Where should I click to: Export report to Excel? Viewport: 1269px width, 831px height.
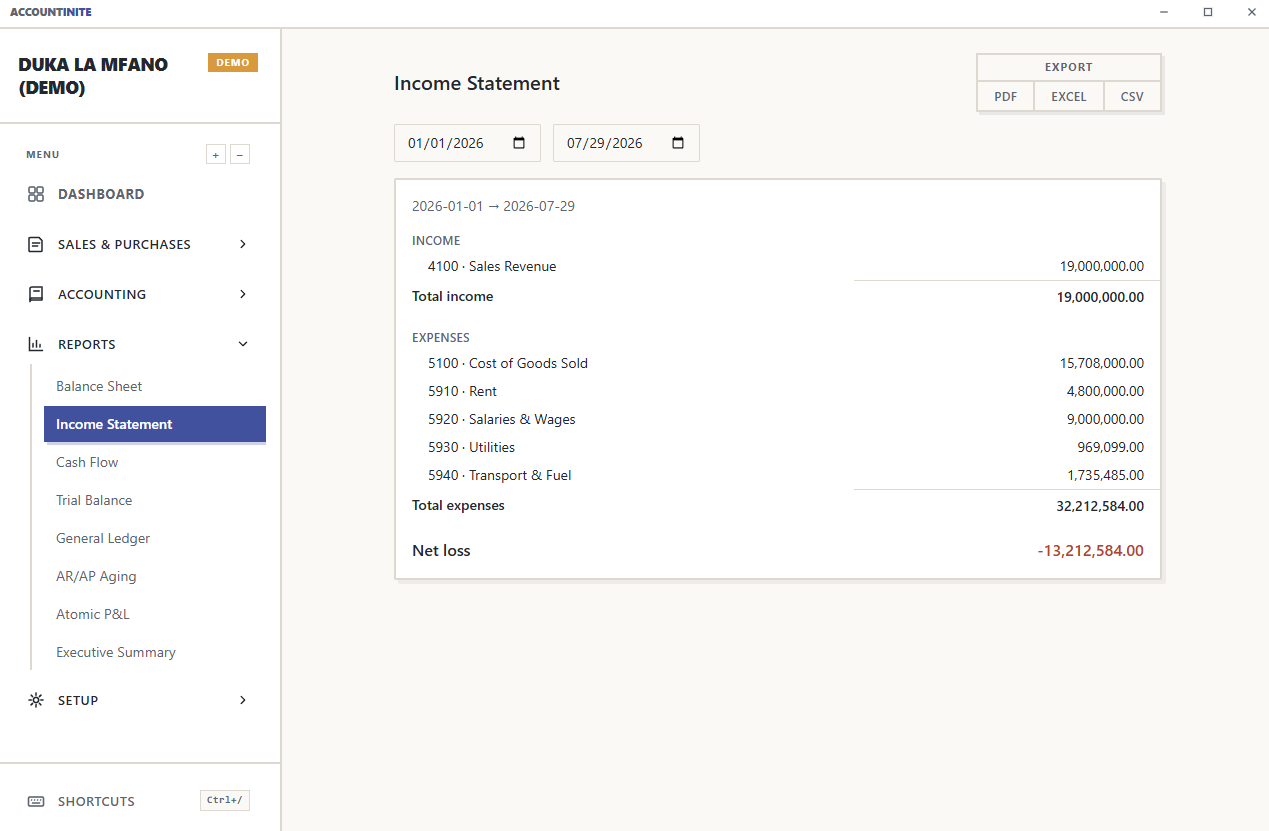(1069, 97)
